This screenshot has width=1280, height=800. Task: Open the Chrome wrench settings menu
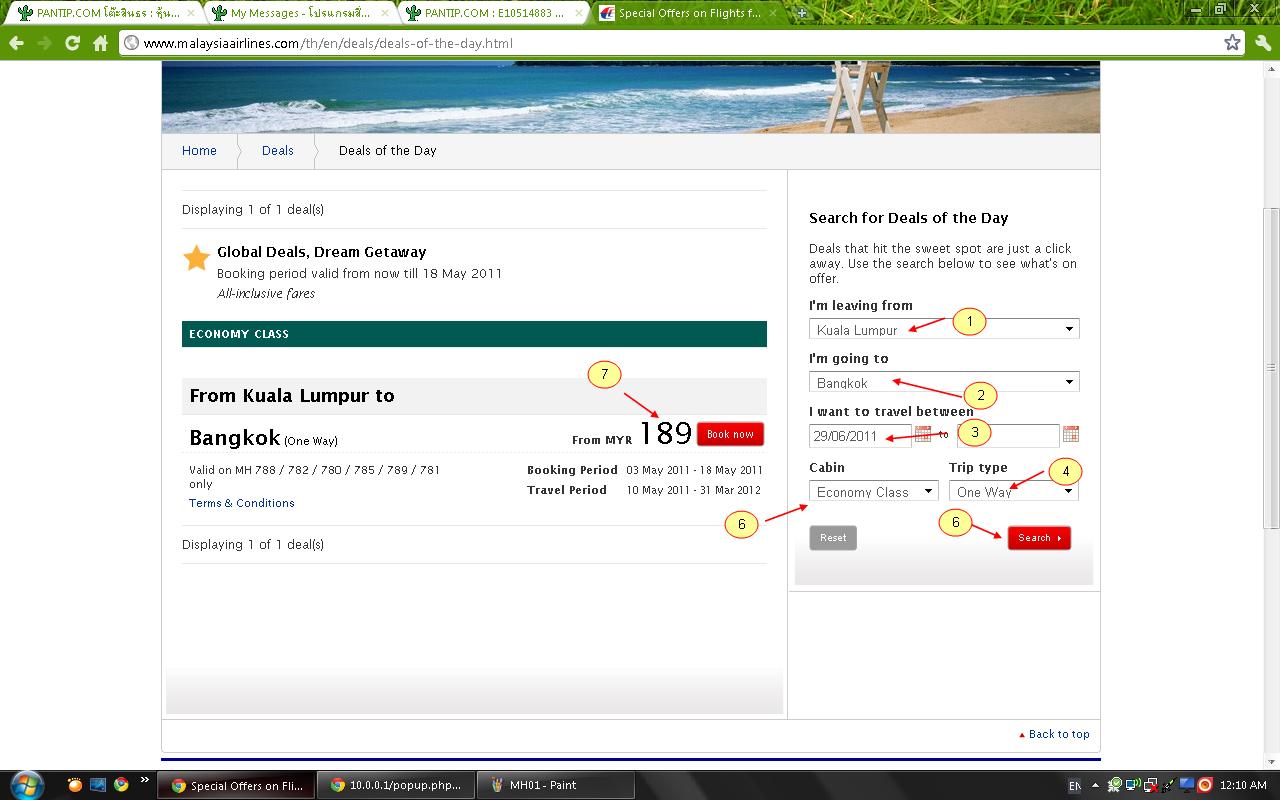(1262, 43)
